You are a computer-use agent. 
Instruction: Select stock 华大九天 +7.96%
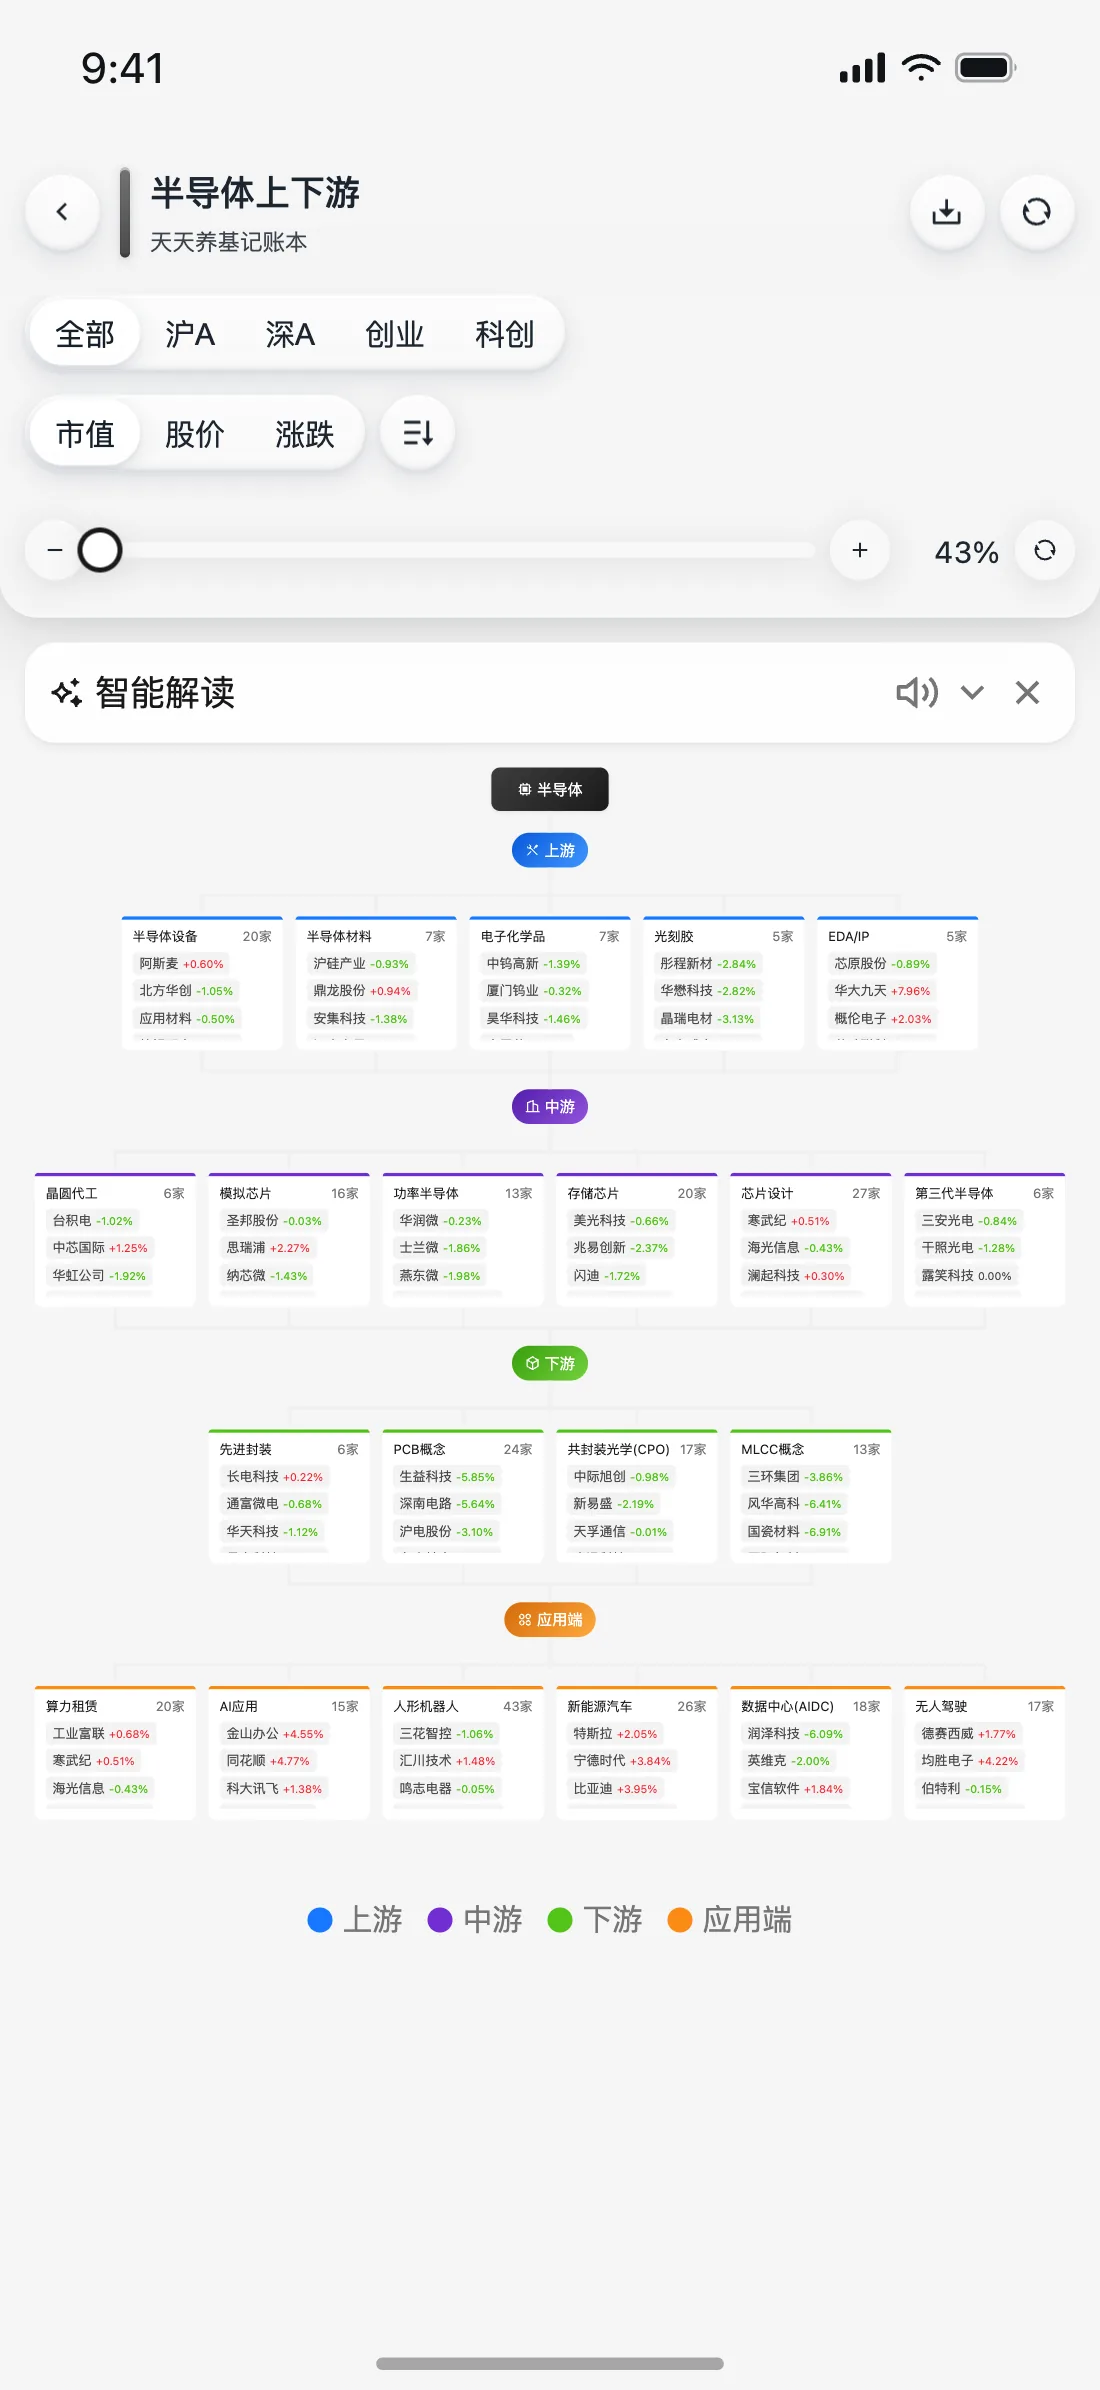[x=882, y=991]
